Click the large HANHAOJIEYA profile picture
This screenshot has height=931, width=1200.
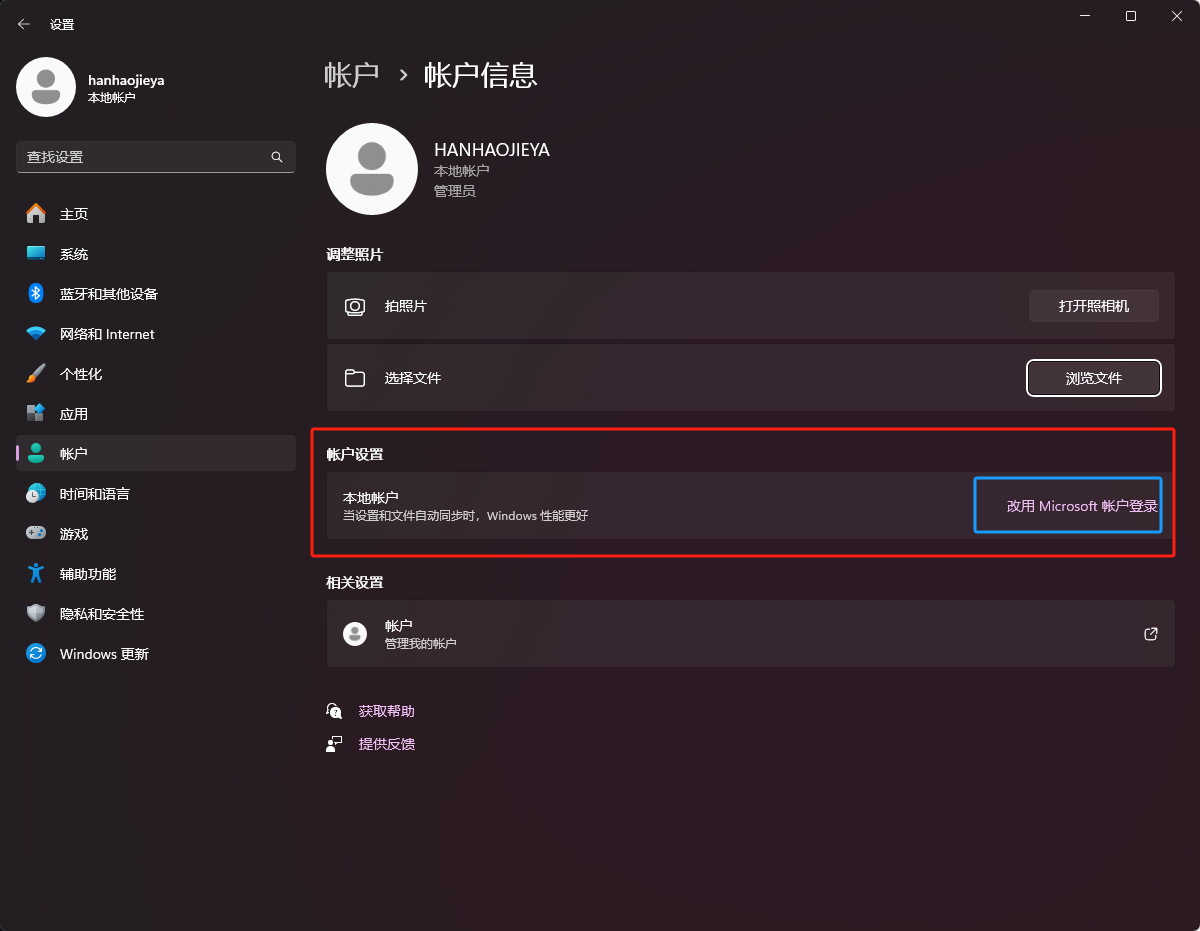tap(372, 169)
